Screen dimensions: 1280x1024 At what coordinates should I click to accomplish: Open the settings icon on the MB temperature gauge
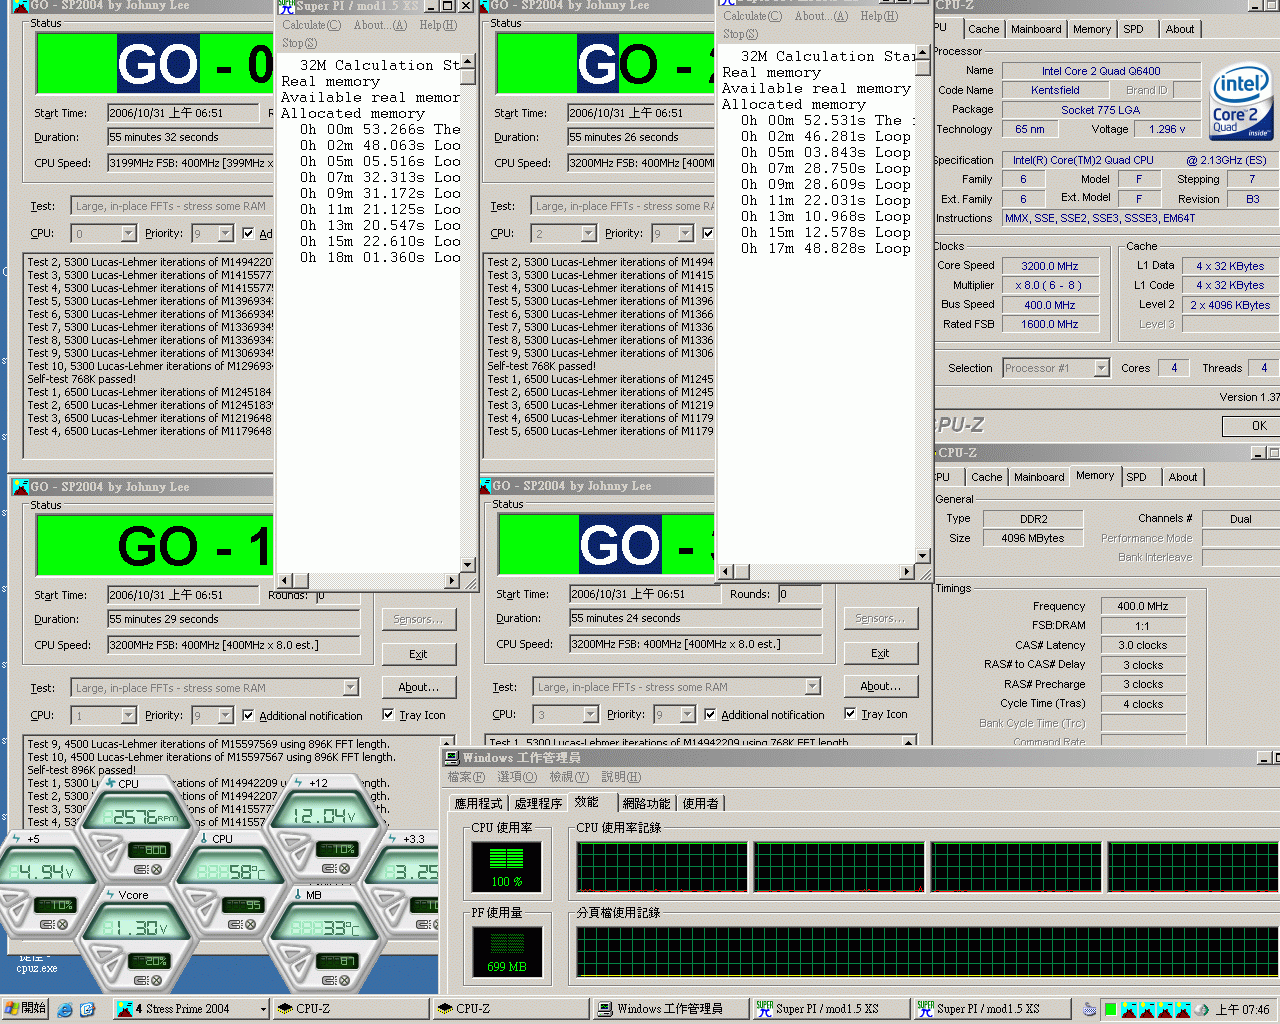point(328,980)
